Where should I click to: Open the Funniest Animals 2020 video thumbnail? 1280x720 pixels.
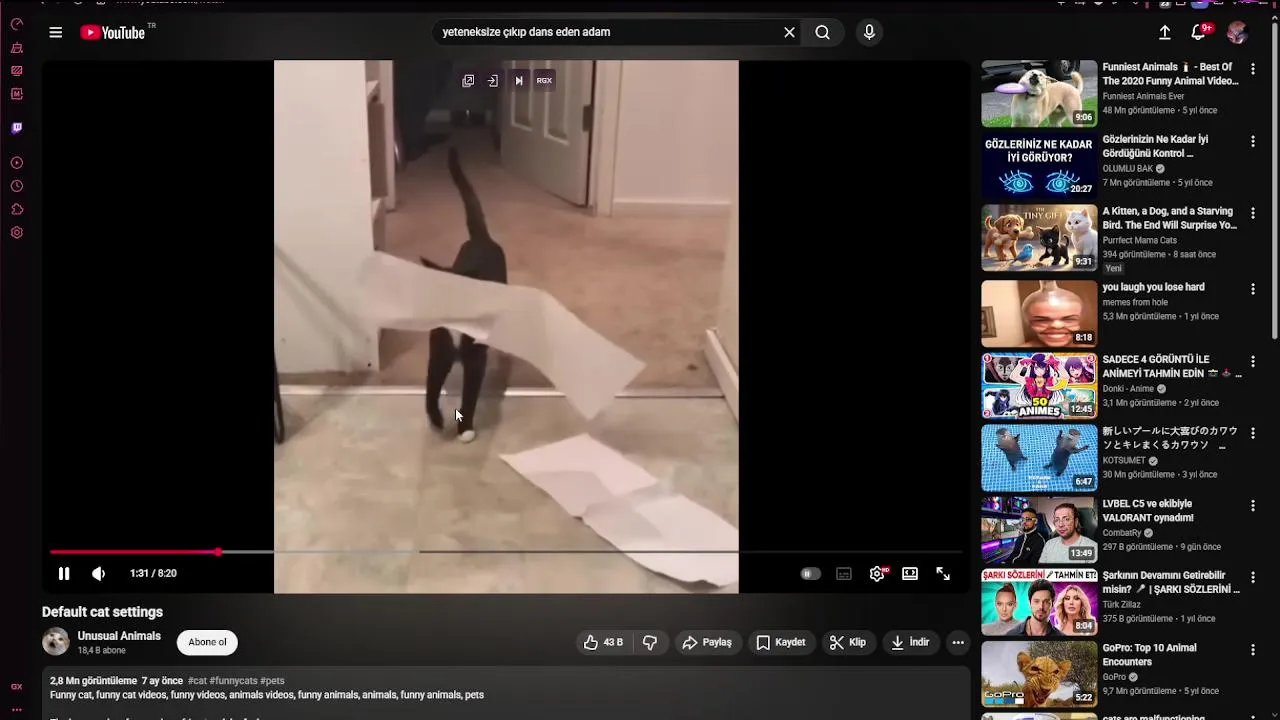1039,93
